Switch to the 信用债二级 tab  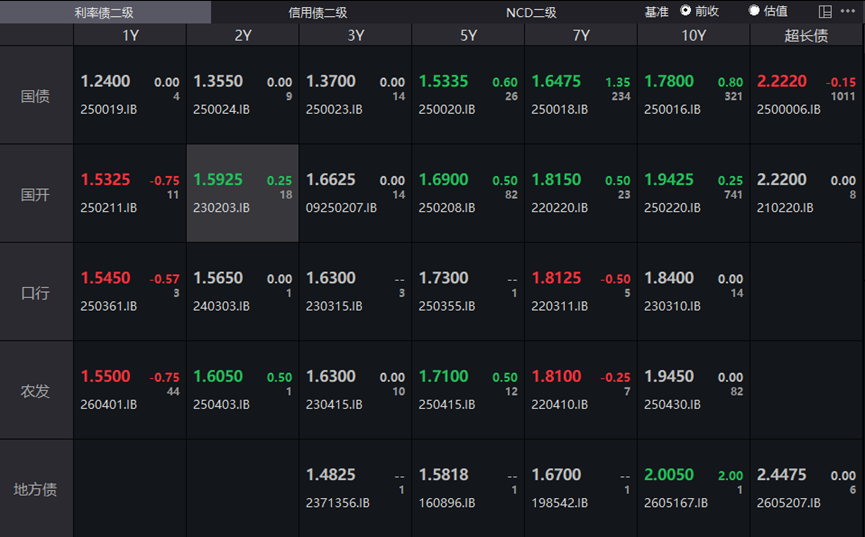point(318,12)
